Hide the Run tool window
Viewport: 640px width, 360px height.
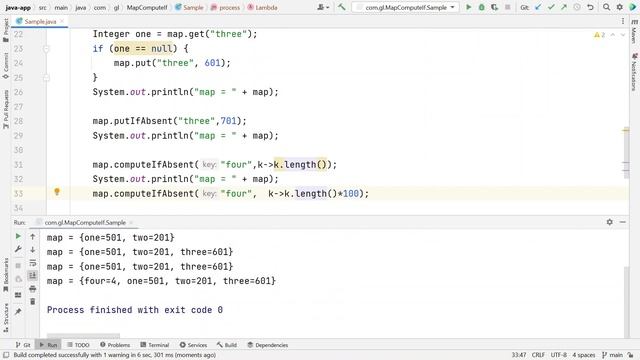622,222
